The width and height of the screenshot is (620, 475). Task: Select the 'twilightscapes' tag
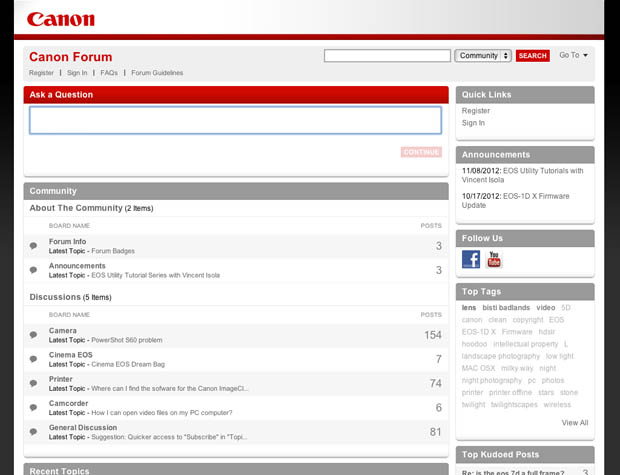514,405
